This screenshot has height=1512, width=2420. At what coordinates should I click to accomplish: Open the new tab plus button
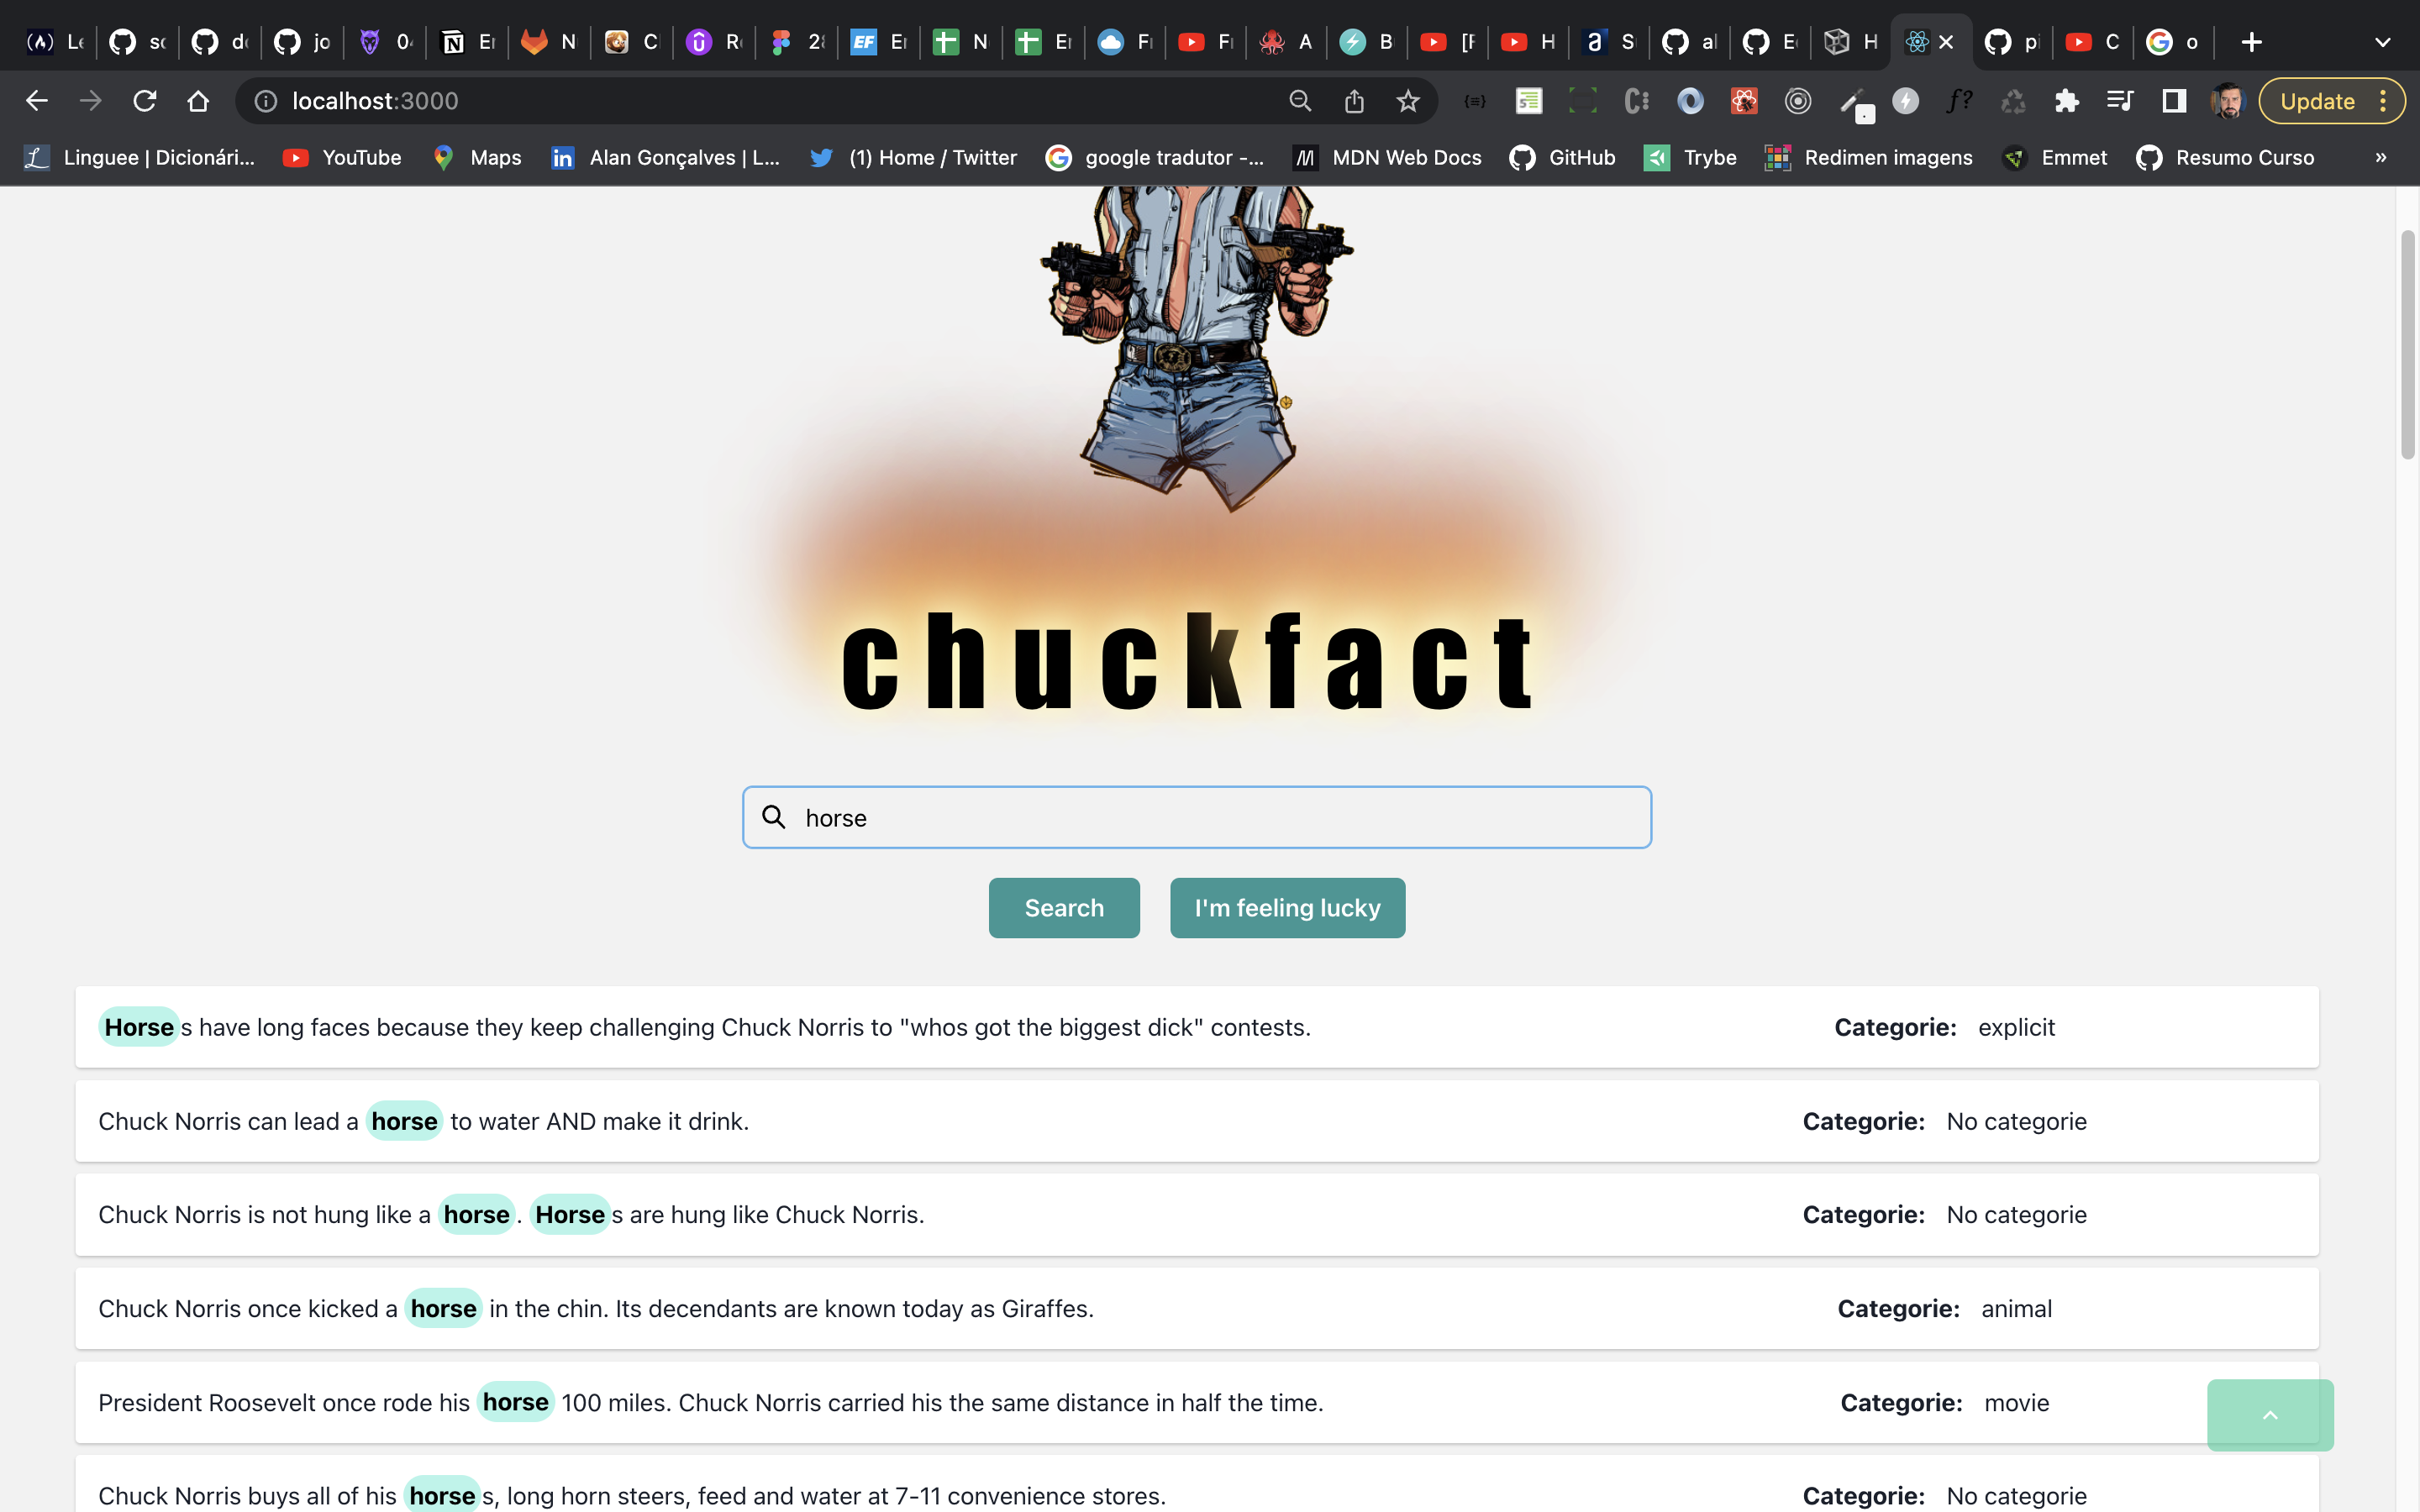2251,42
